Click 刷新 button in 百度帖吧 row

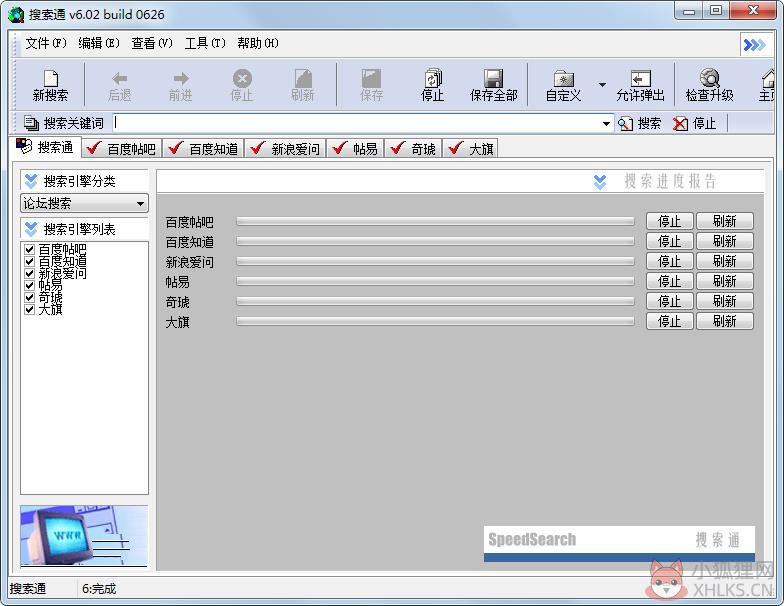point(724,221)
